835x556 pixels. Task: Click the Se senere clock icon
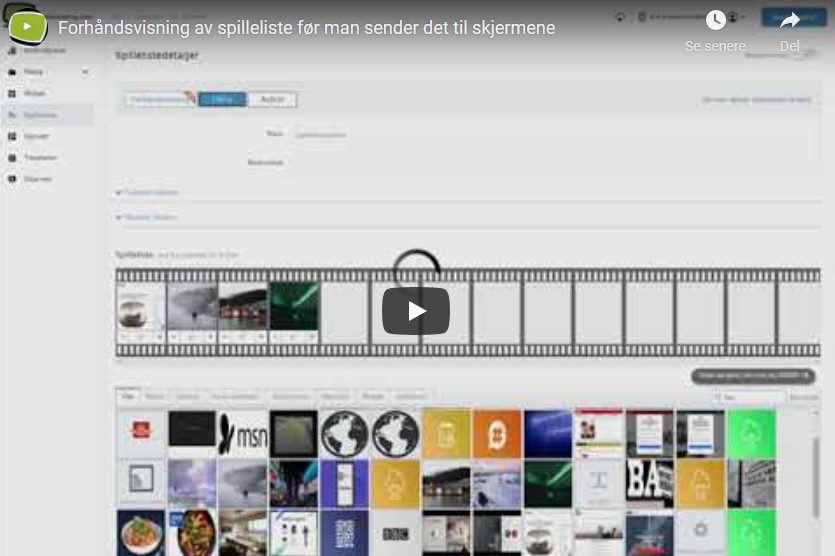(x=715, y=21)
